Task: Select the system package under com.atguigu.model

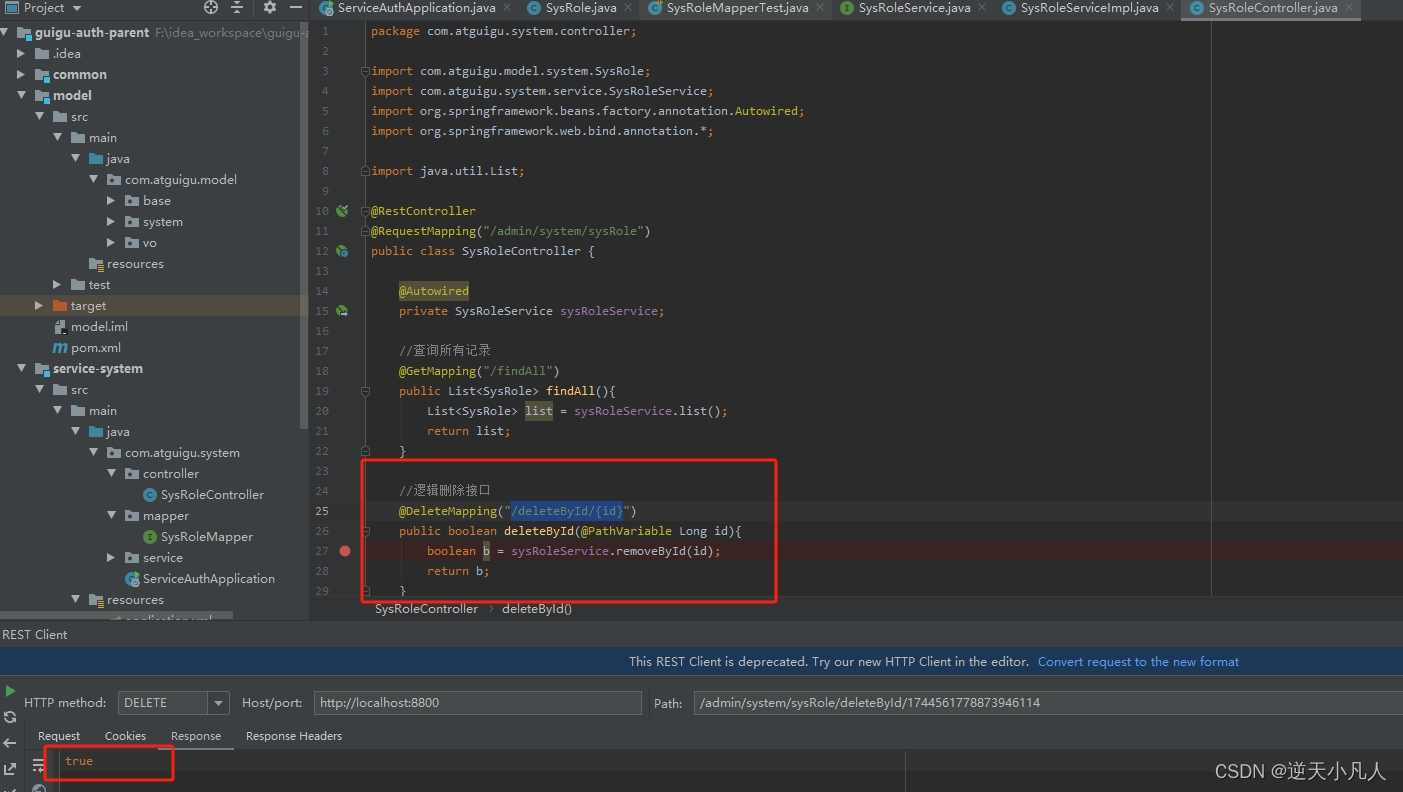Action: [x=163, y=222]
